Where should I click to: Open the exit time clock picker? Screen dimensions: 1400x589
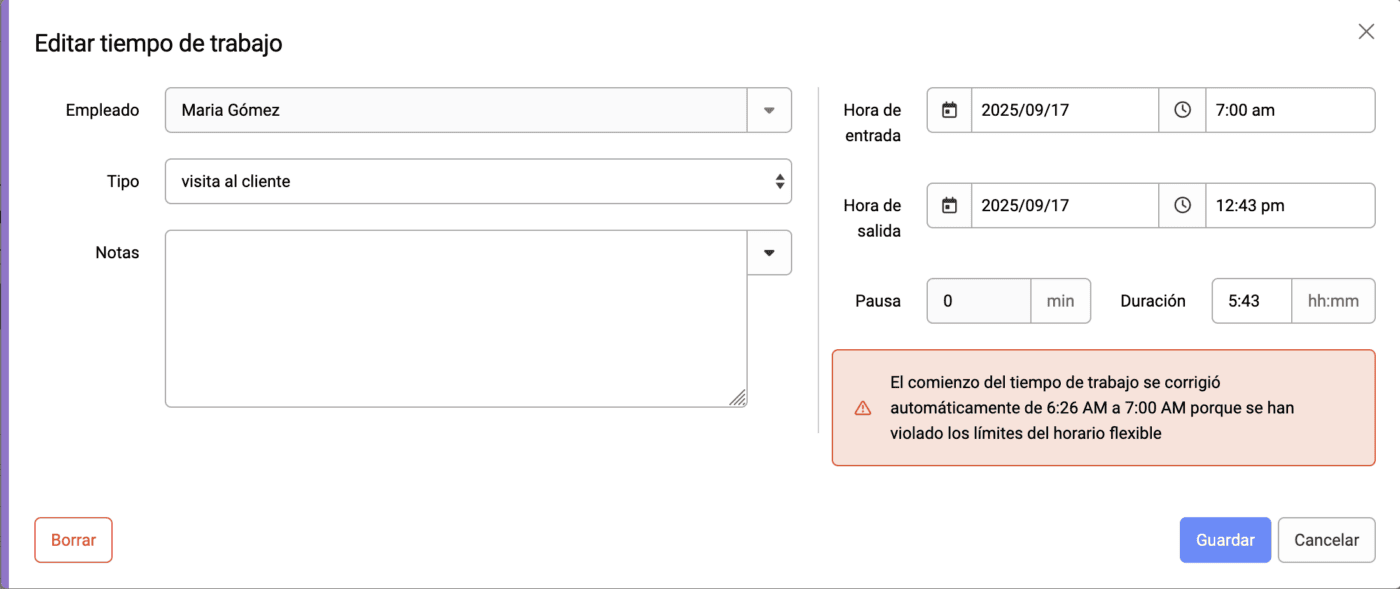tap(1183, 205)
